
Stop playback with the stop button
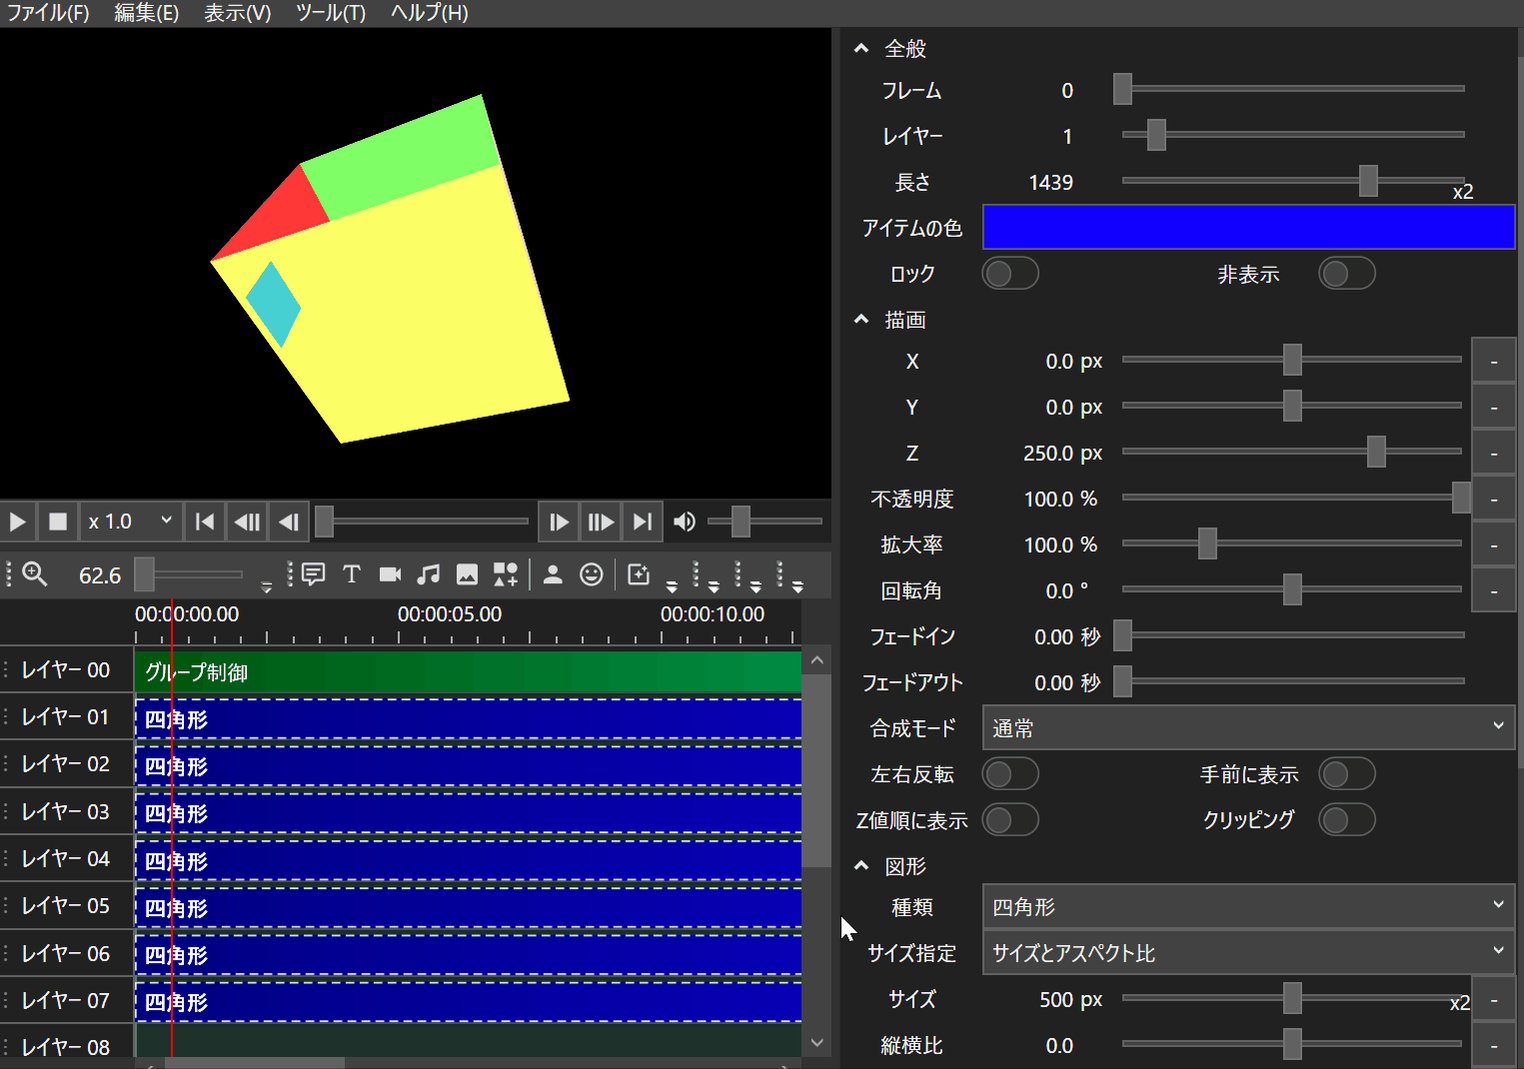click(x=58, y=522)
